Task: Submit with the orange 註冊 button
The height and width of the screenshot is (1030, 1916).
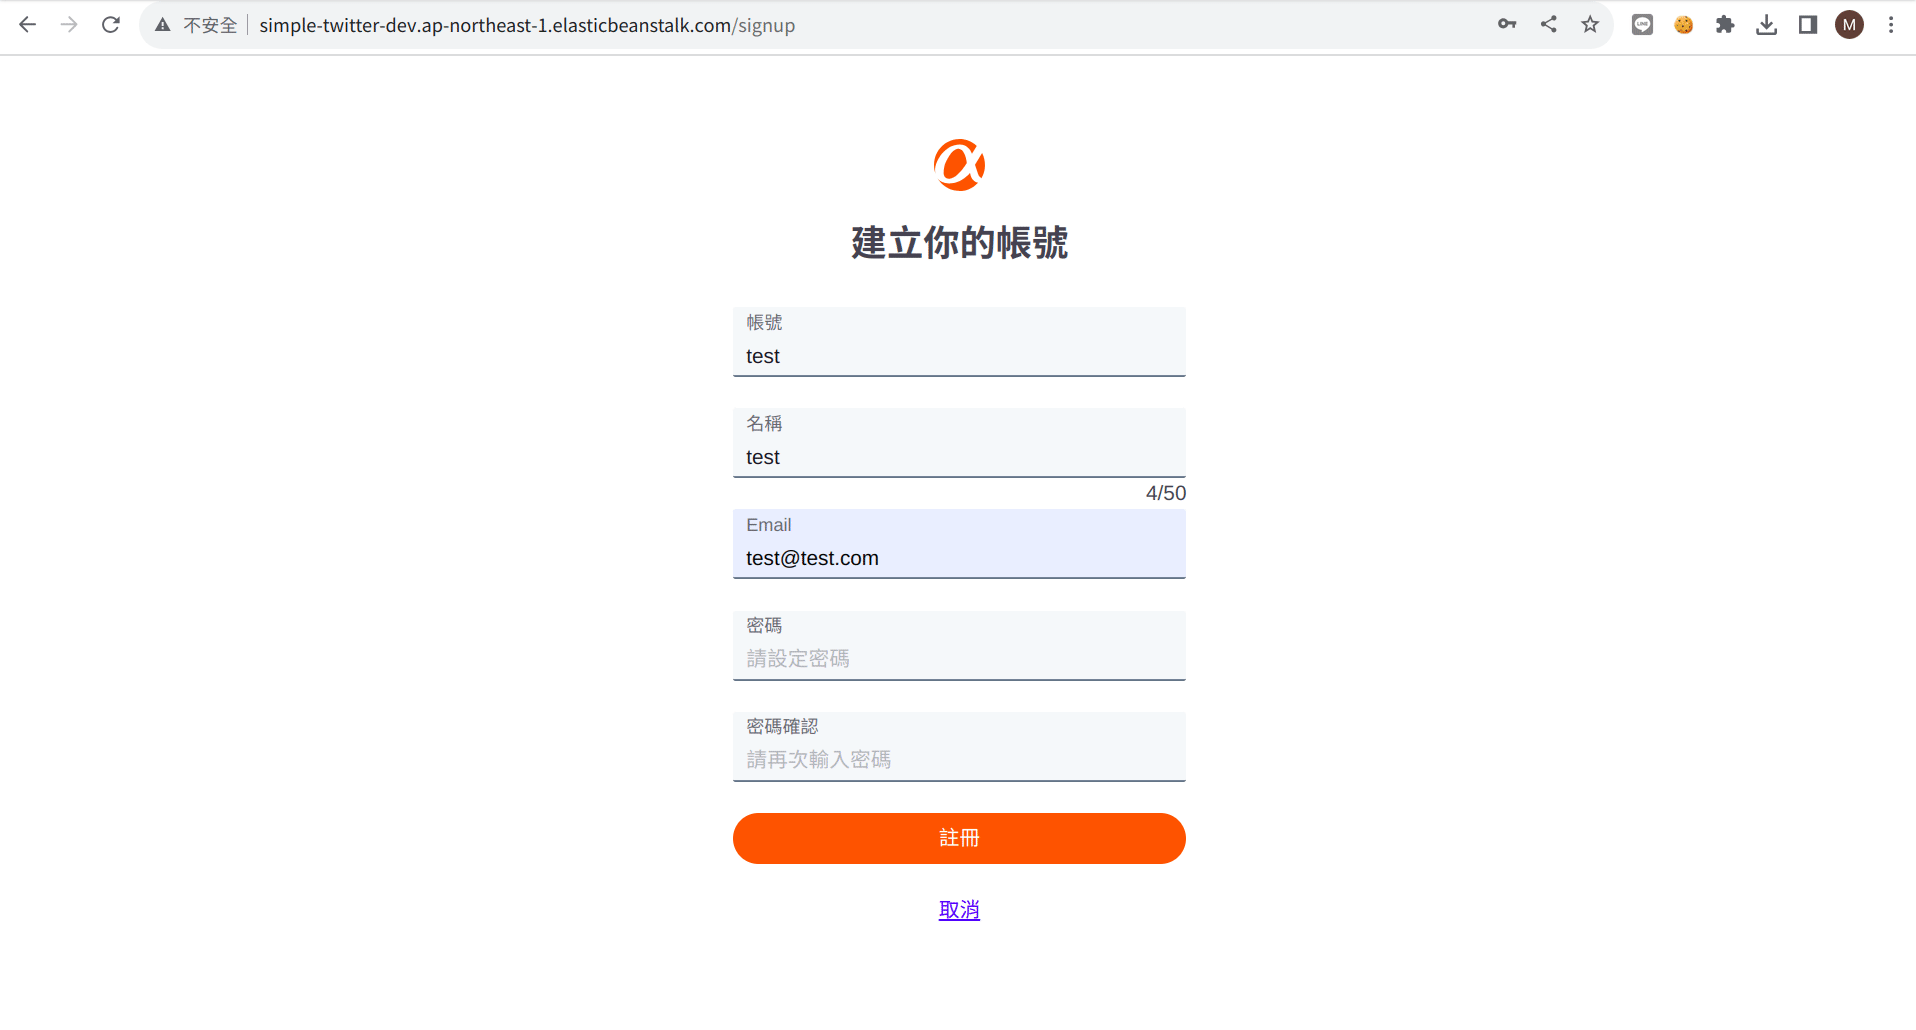Action: 959,838
